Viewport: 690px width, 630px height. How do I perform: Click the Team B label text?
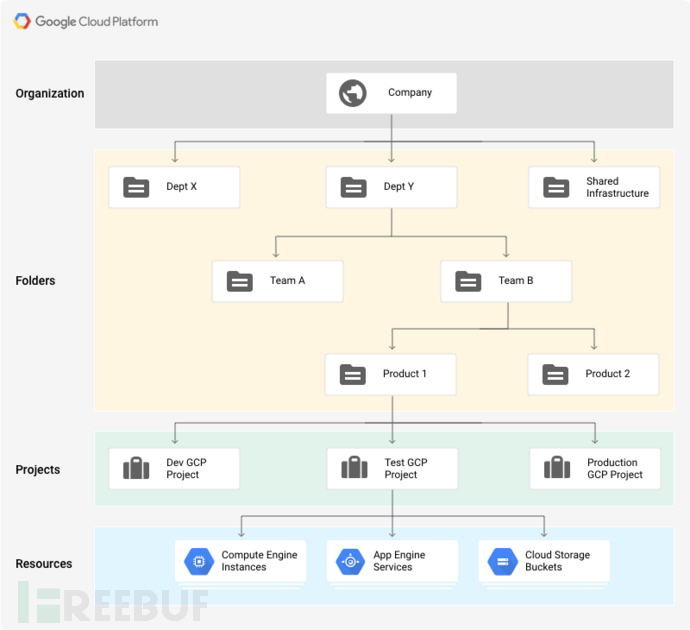[516, 280]
